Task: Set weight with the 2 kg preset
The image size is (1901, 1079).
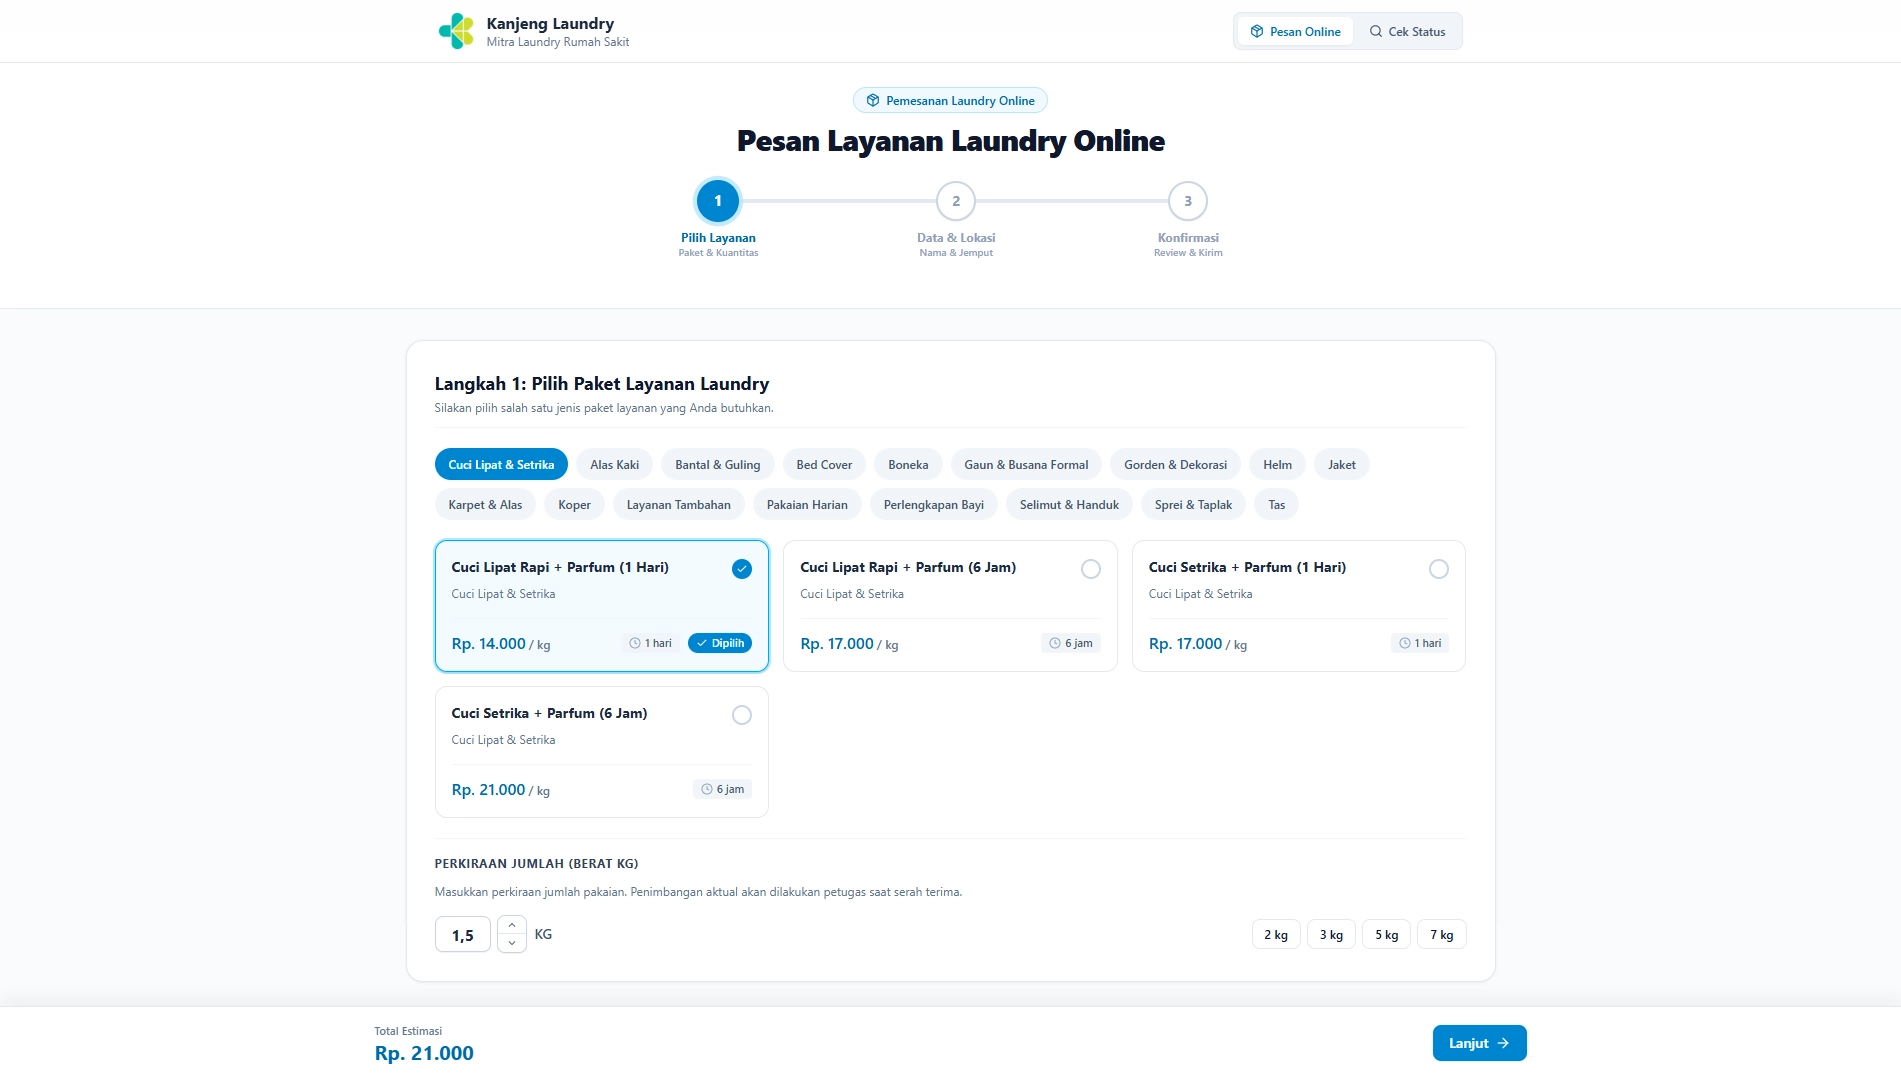Action: [1276, 934]
